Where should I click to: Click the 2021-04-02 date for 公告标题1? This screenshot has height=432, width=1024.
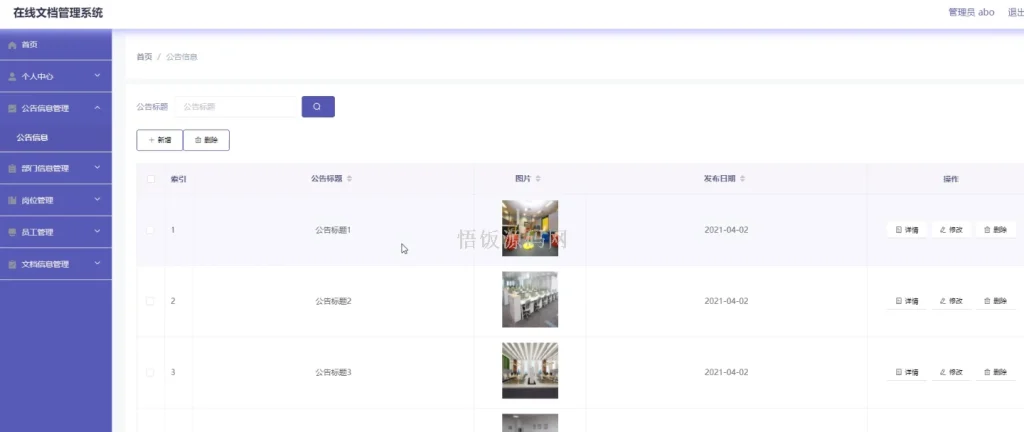(x=726, y=230)
